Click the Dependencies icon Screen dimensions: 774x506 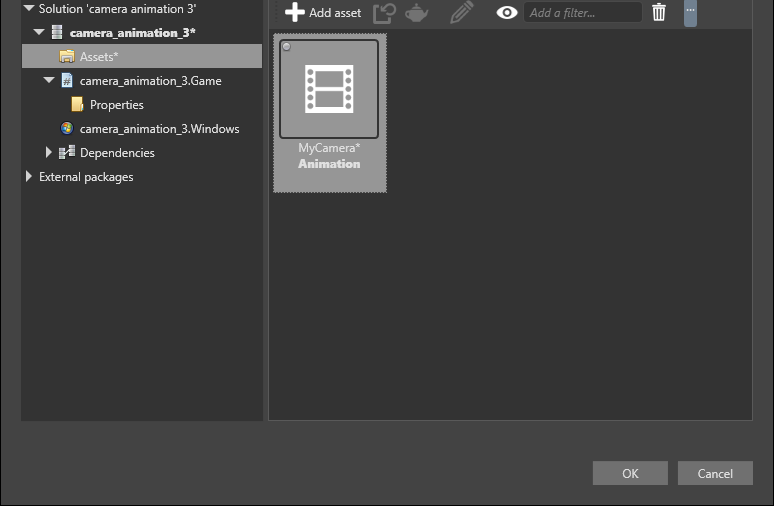[67, 152]
